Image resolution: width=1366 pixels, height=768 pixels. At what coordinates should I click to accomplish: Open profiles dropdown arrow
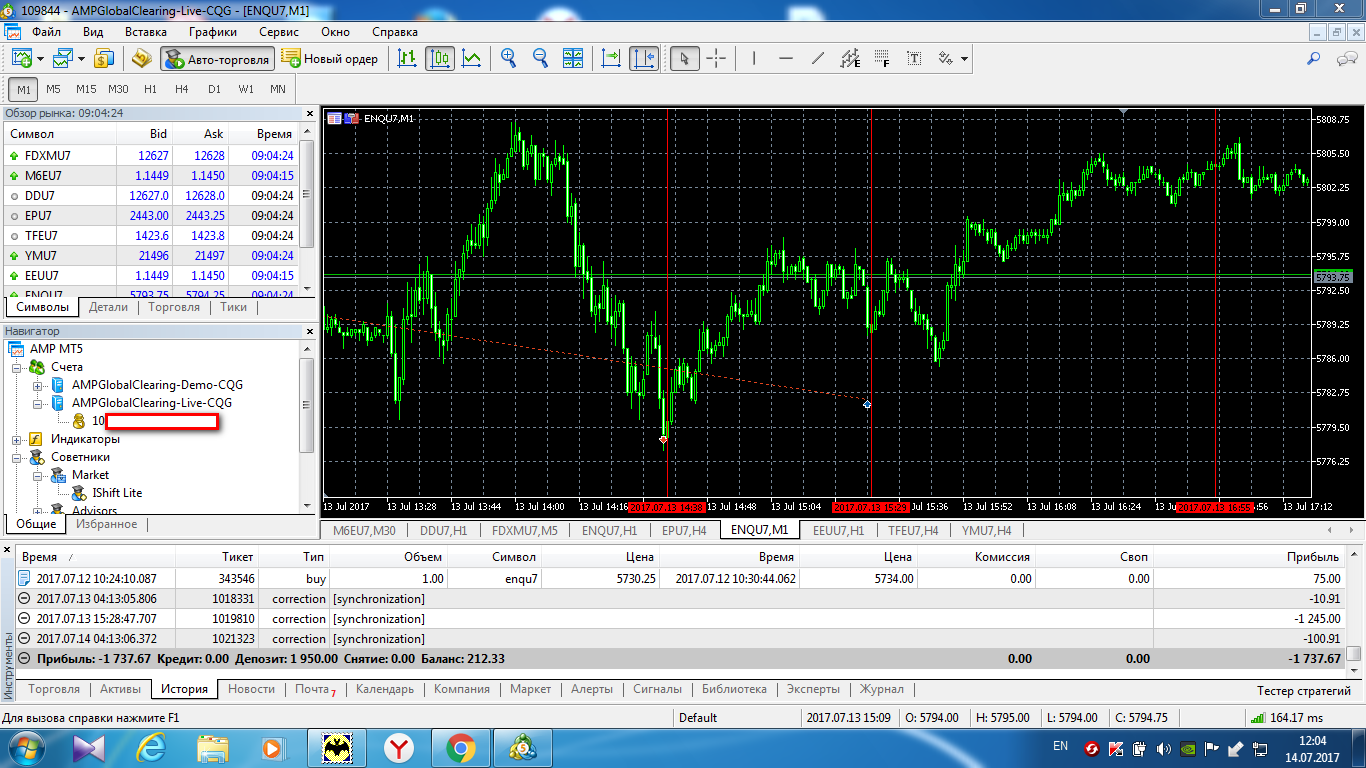click(81, 59)
